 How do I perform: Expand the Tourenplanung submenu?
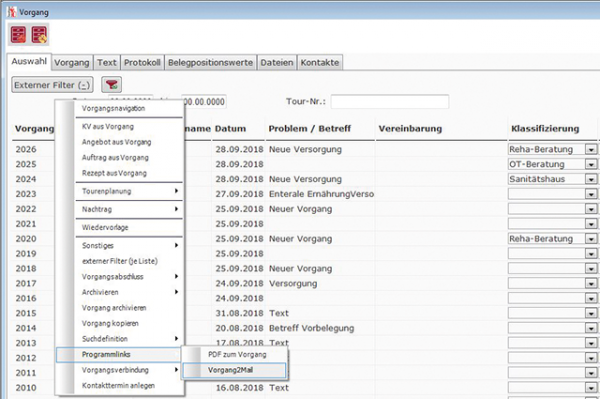pyautogui.click(x=129, y=191)
